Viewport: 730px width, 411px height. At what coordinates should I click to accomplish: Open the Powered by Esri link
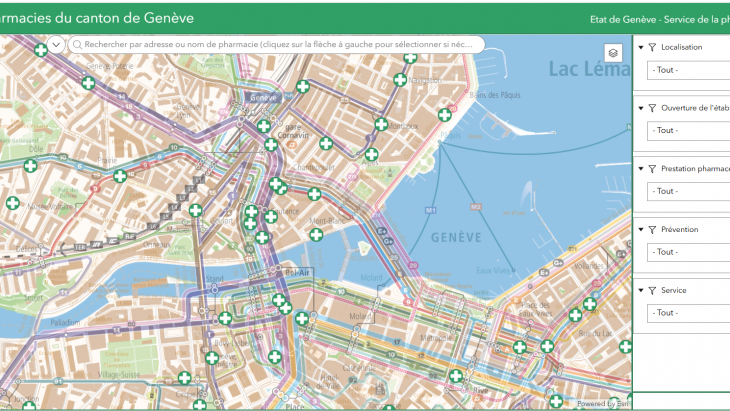602,404
